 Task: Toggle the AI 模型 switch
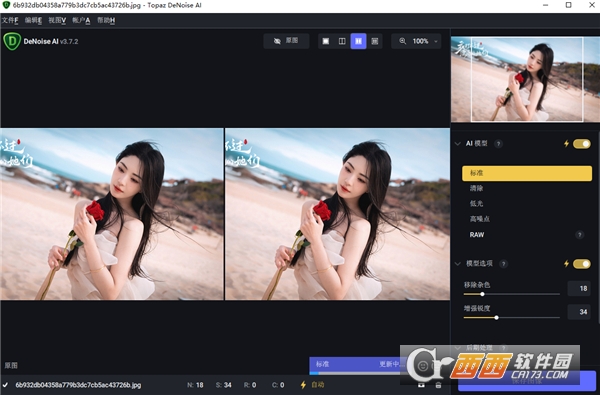click(x=582, y=144)
